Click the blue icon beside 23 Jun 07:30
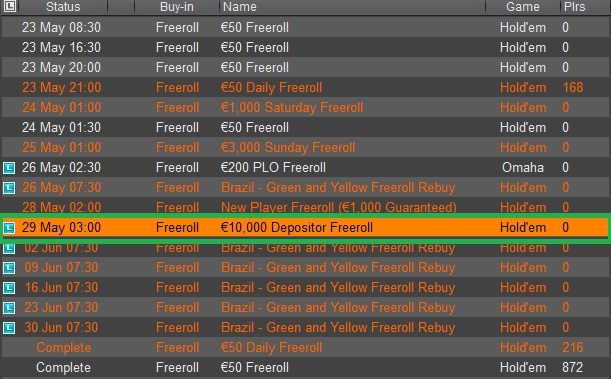This screenshot has height=379, width=611. tap(9, 308)
